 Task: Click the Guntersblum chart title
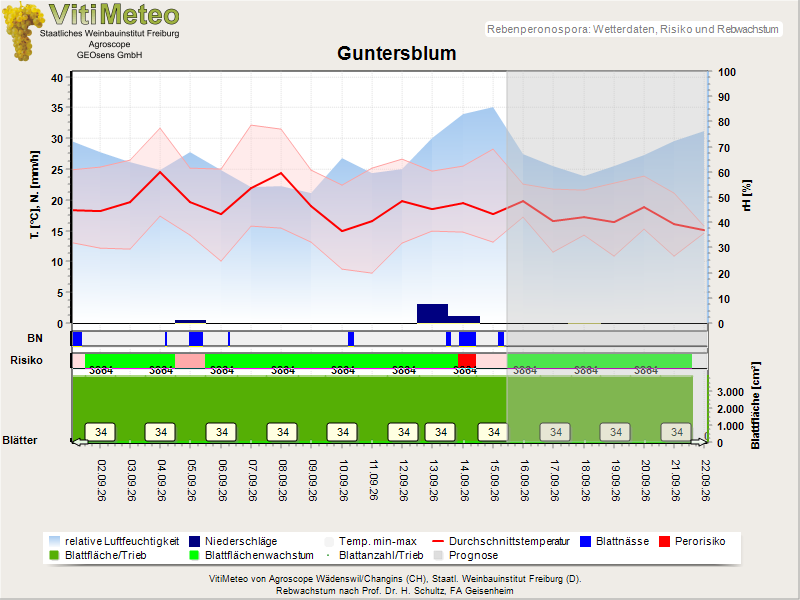pos(396,54)
